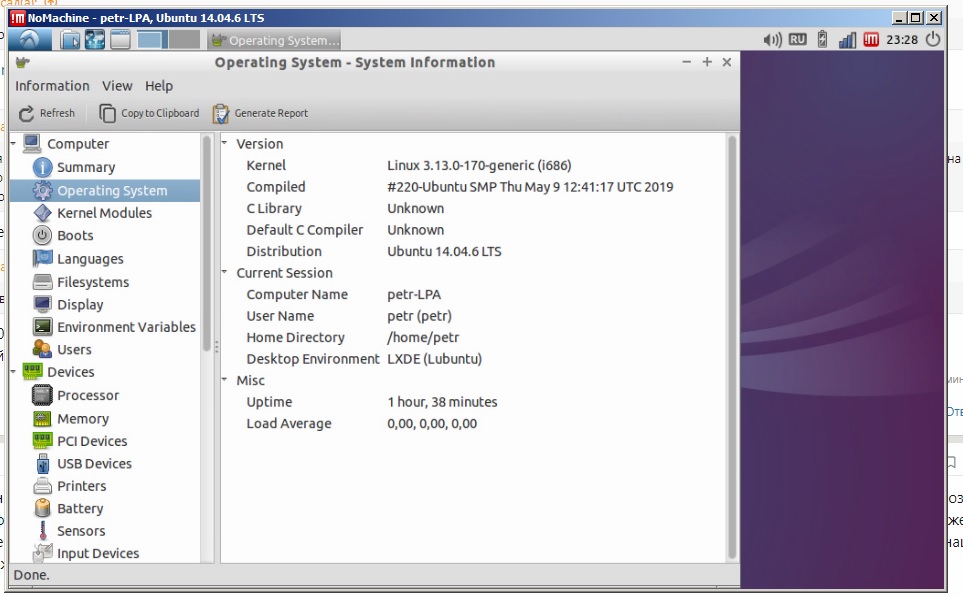Click the 'Done.' status bar text
Screen dimensions: 963x597
click(31, 575)
